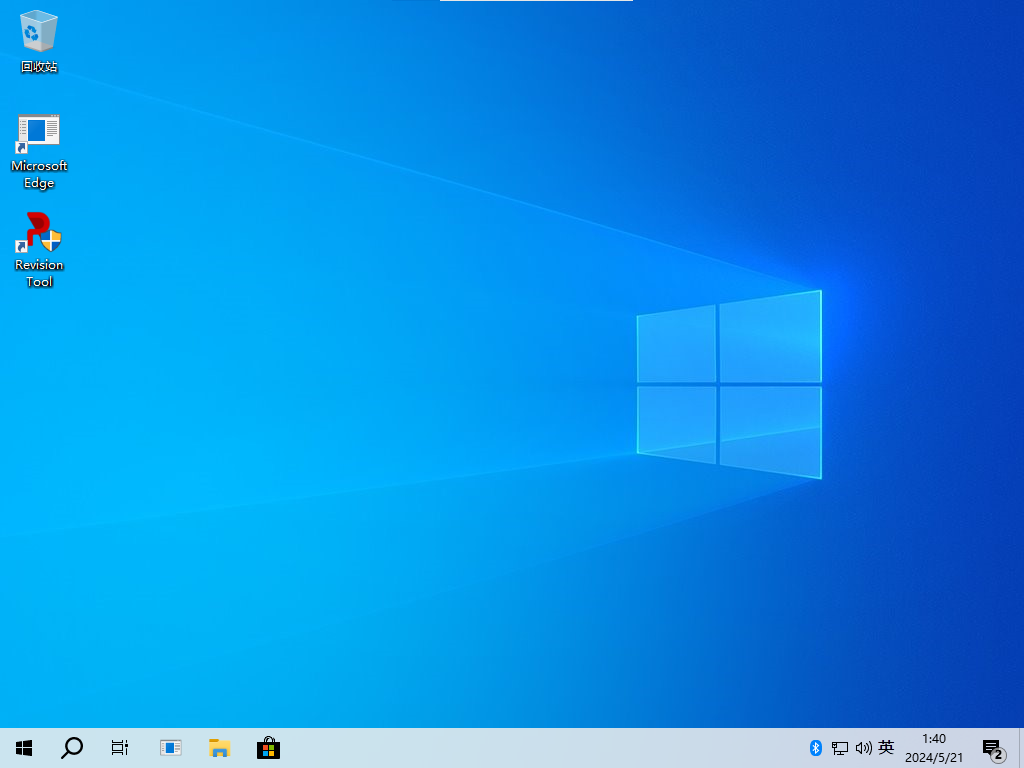Select the Revision Tool desktop shortcut
The height and width of the screenshot is (768, 1024).
[x=39, y=250]
